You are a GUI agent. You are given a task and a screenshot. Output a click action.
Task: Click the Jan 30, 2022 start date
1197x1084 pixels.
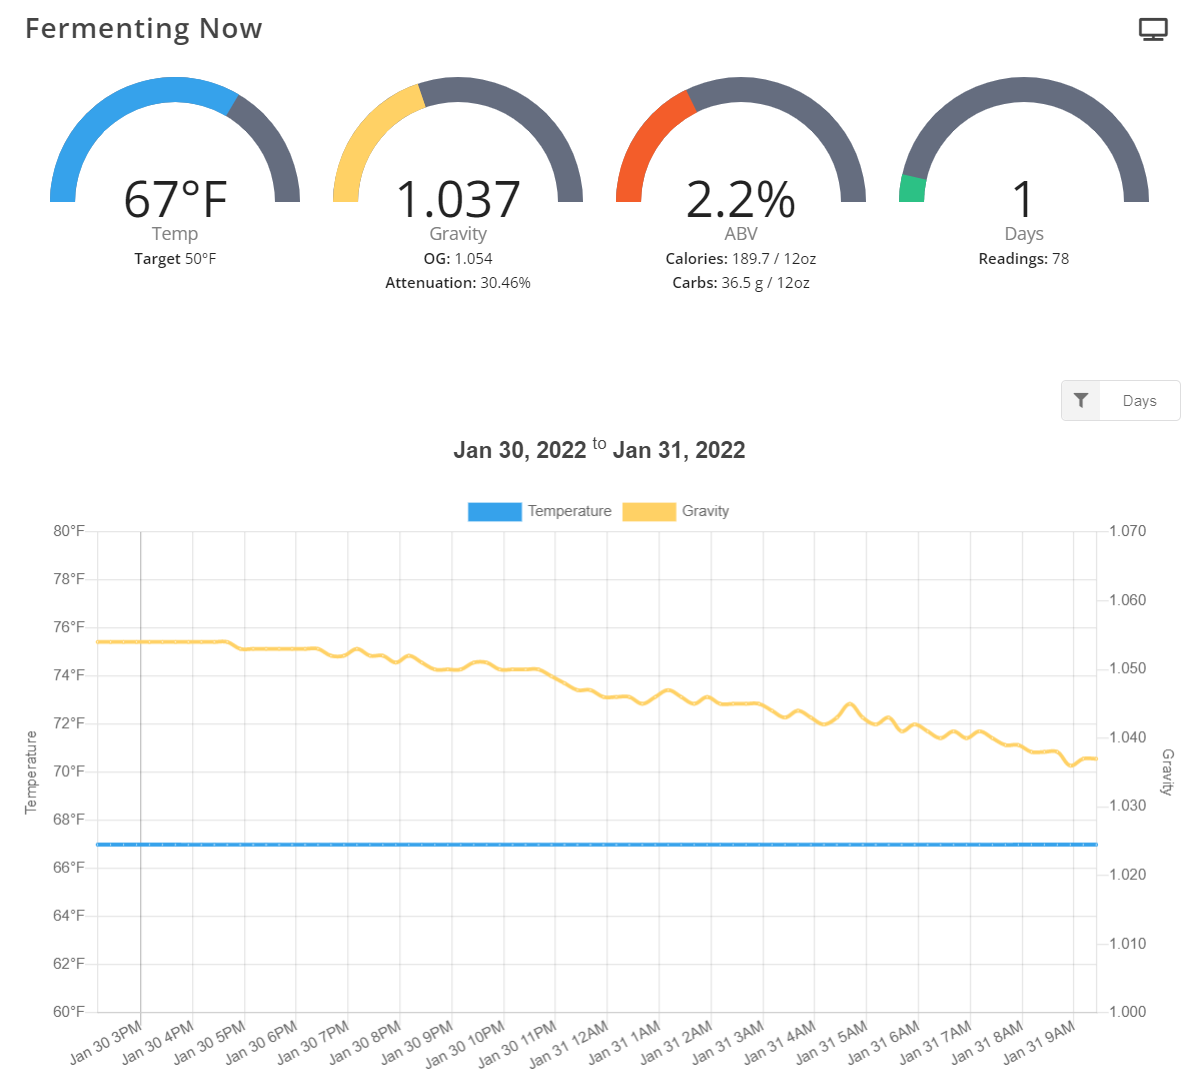click(520, 450)
